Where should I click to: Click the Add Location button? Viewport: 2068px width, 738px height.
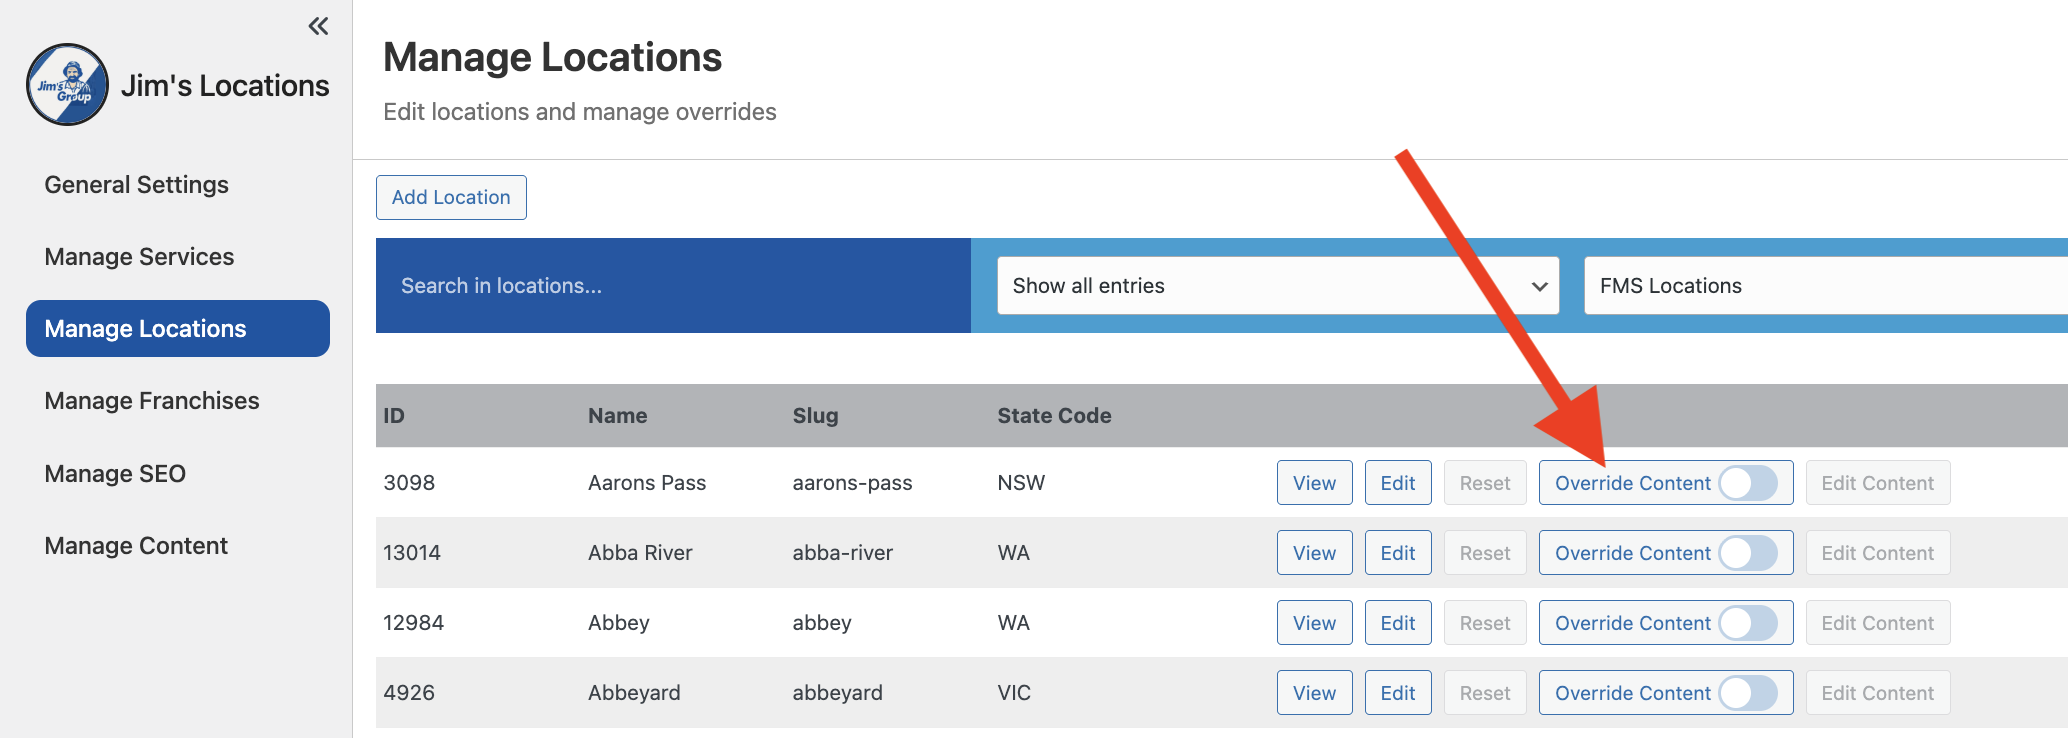pyautogui.click(x=451, y=198)
